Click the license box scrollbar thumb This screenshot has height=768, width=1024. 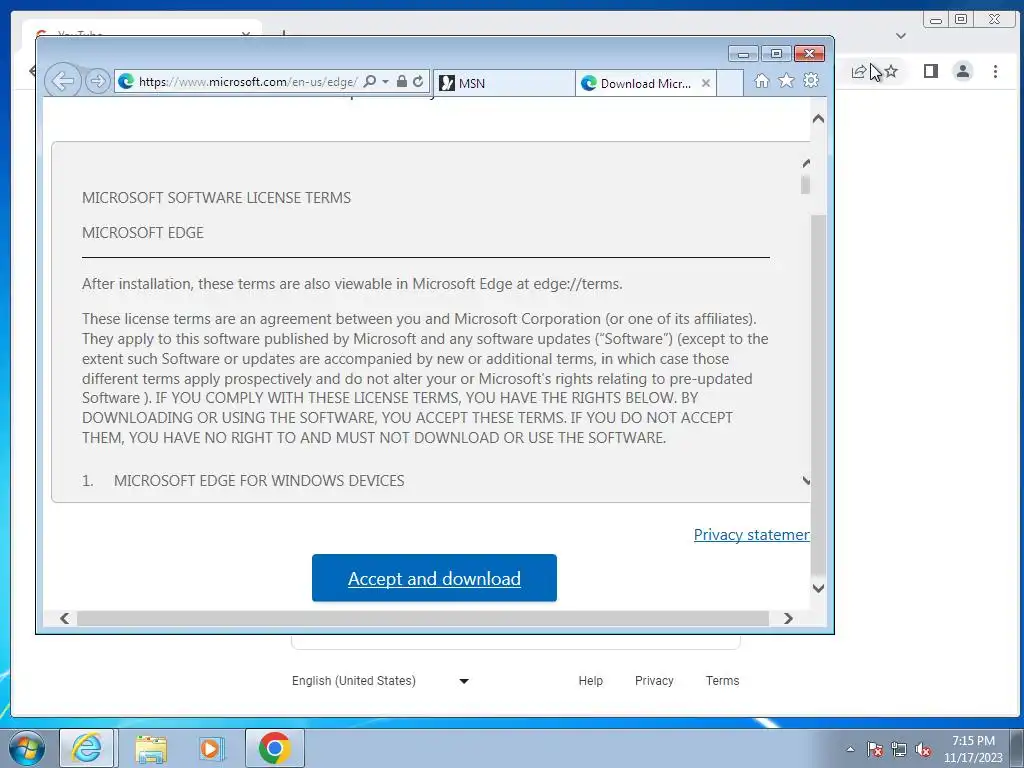coord(805,184)
